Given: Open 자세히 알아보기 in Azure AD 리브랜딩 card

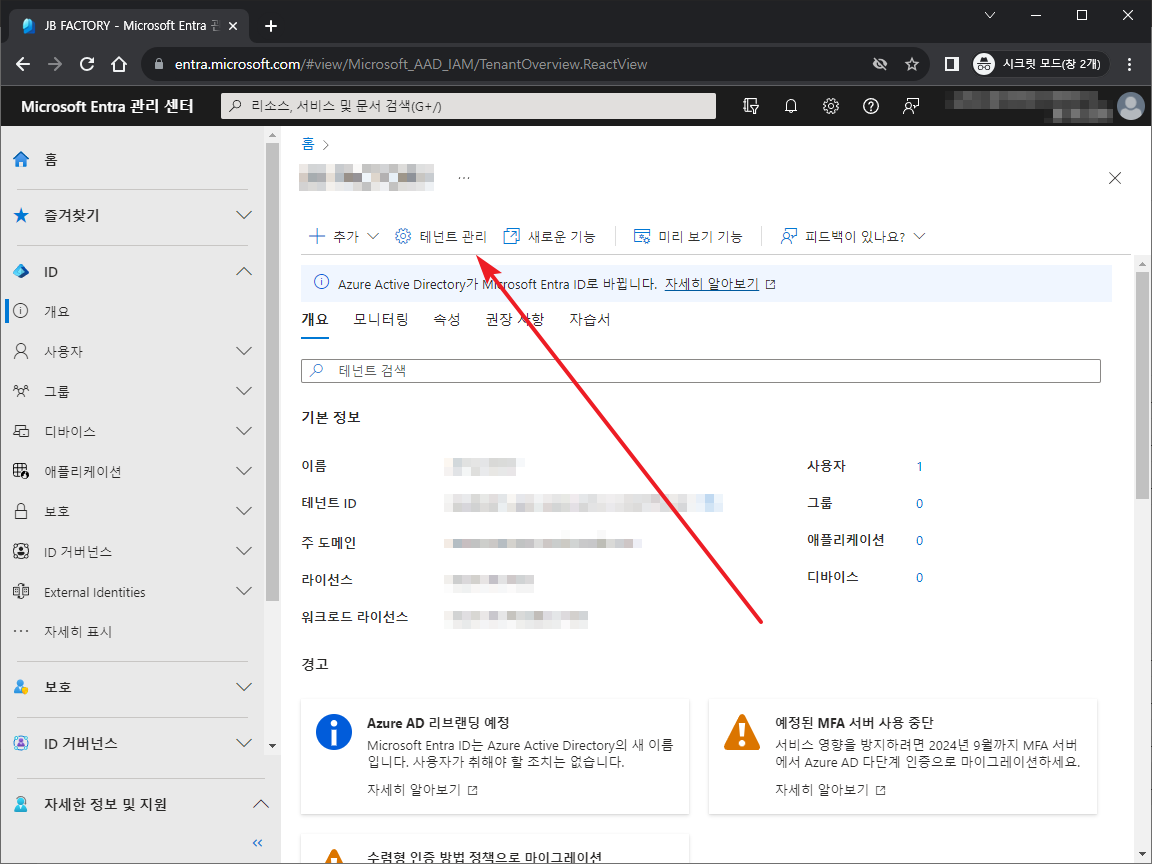Looking at the screenshot, I should click(414, 790).
